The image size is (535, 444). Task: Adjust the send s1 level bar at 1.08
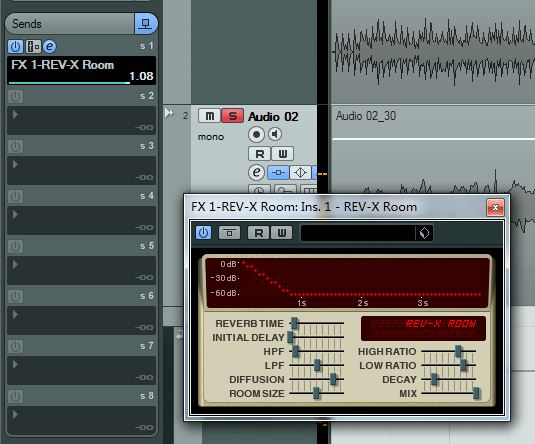click(69, 83)
